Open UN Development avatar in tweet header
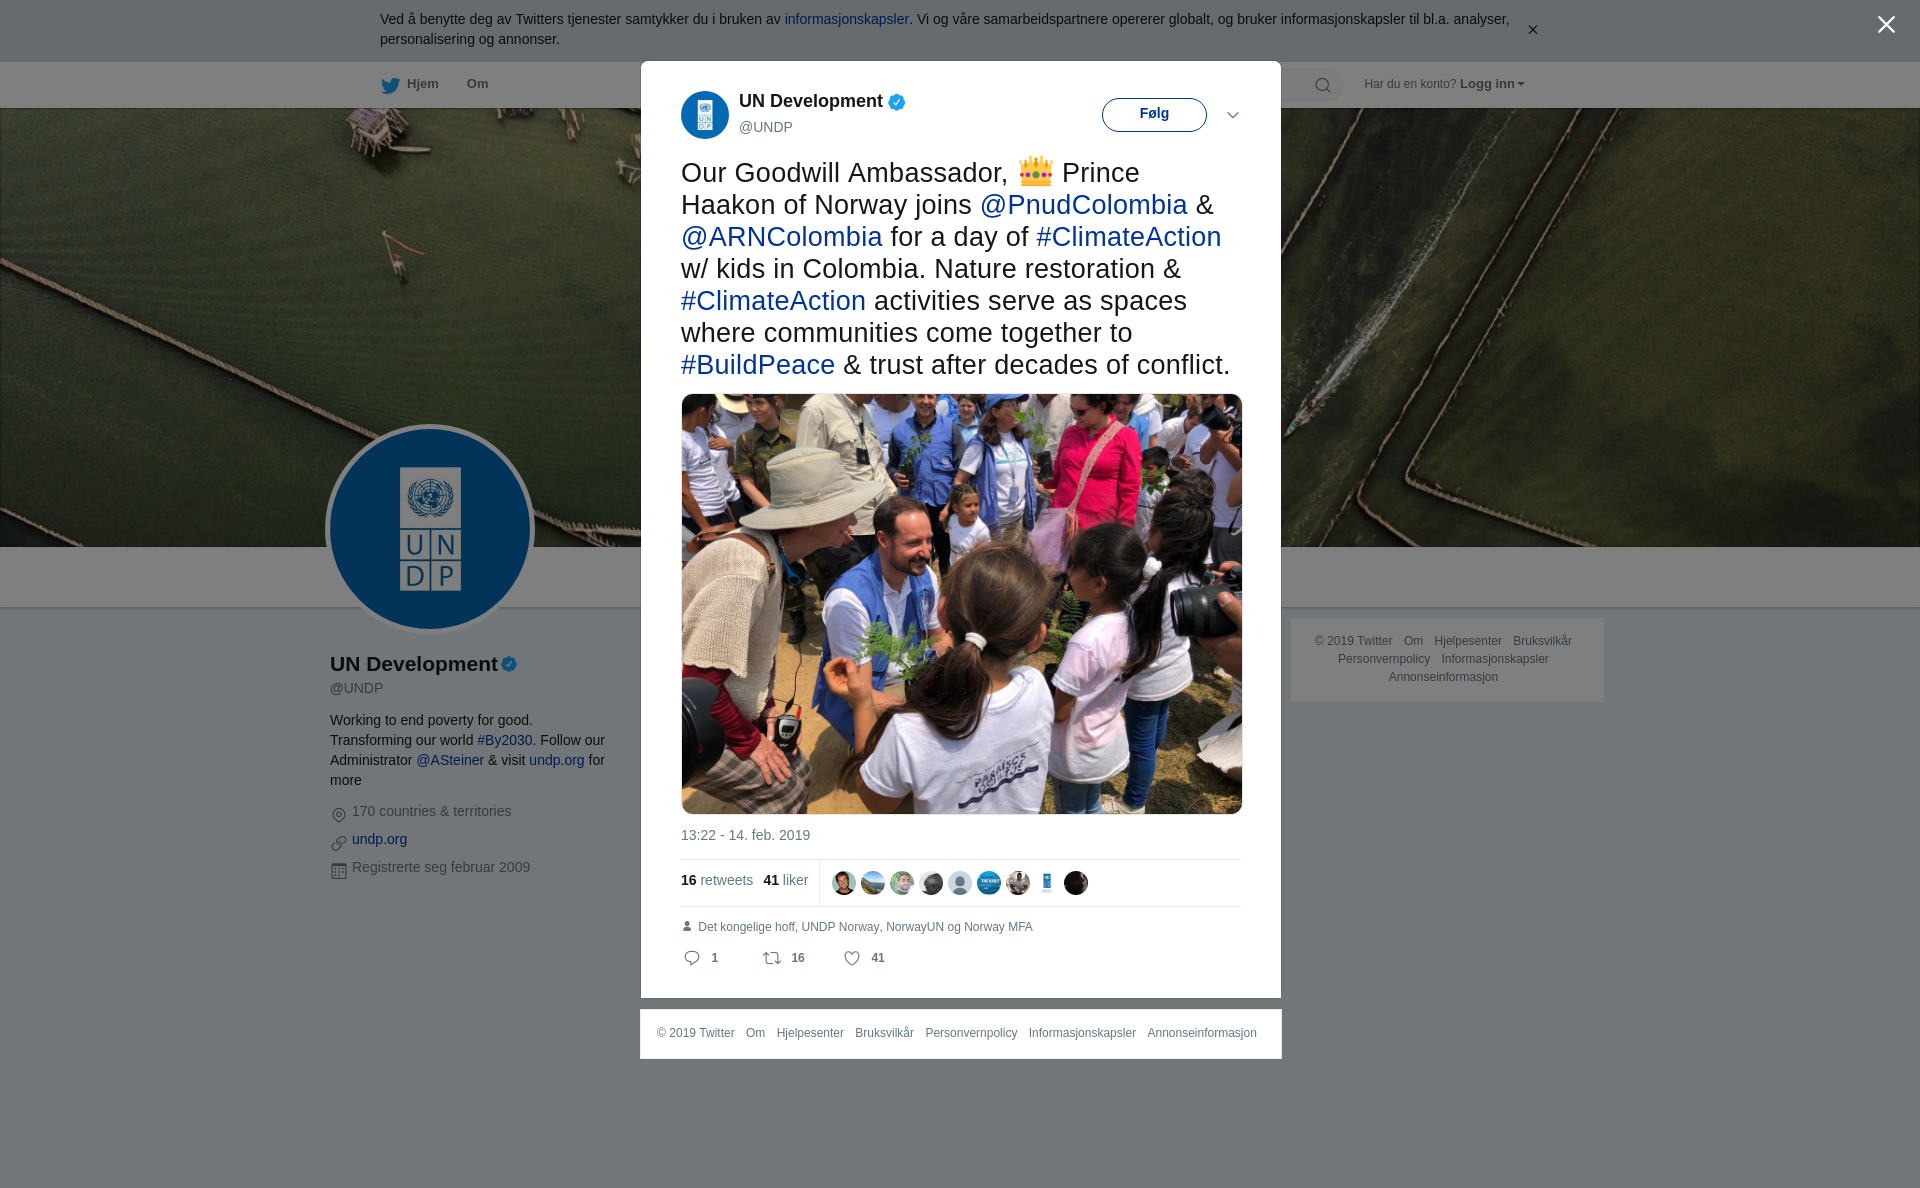 click(x=705, y=115)
